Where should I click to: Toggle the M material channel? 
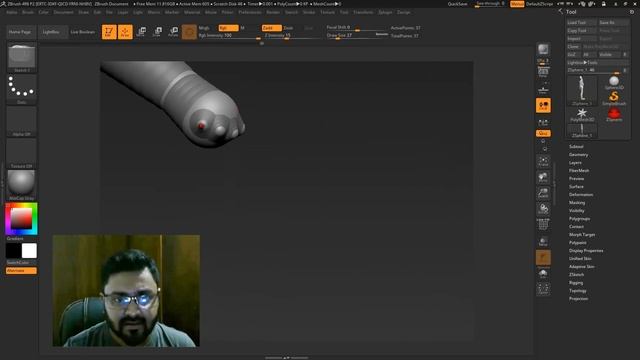coord(242,28)
